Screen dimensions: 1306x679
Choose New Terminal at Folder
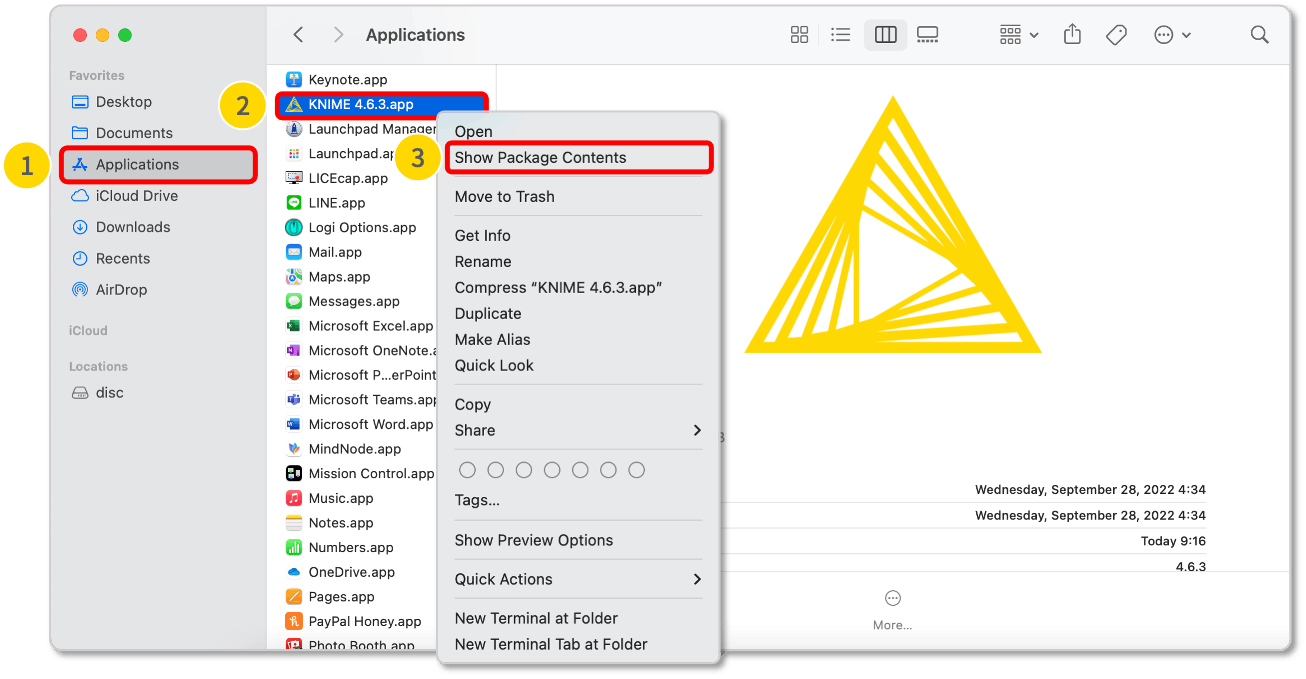pyautogui.click(x=536, y=619)
